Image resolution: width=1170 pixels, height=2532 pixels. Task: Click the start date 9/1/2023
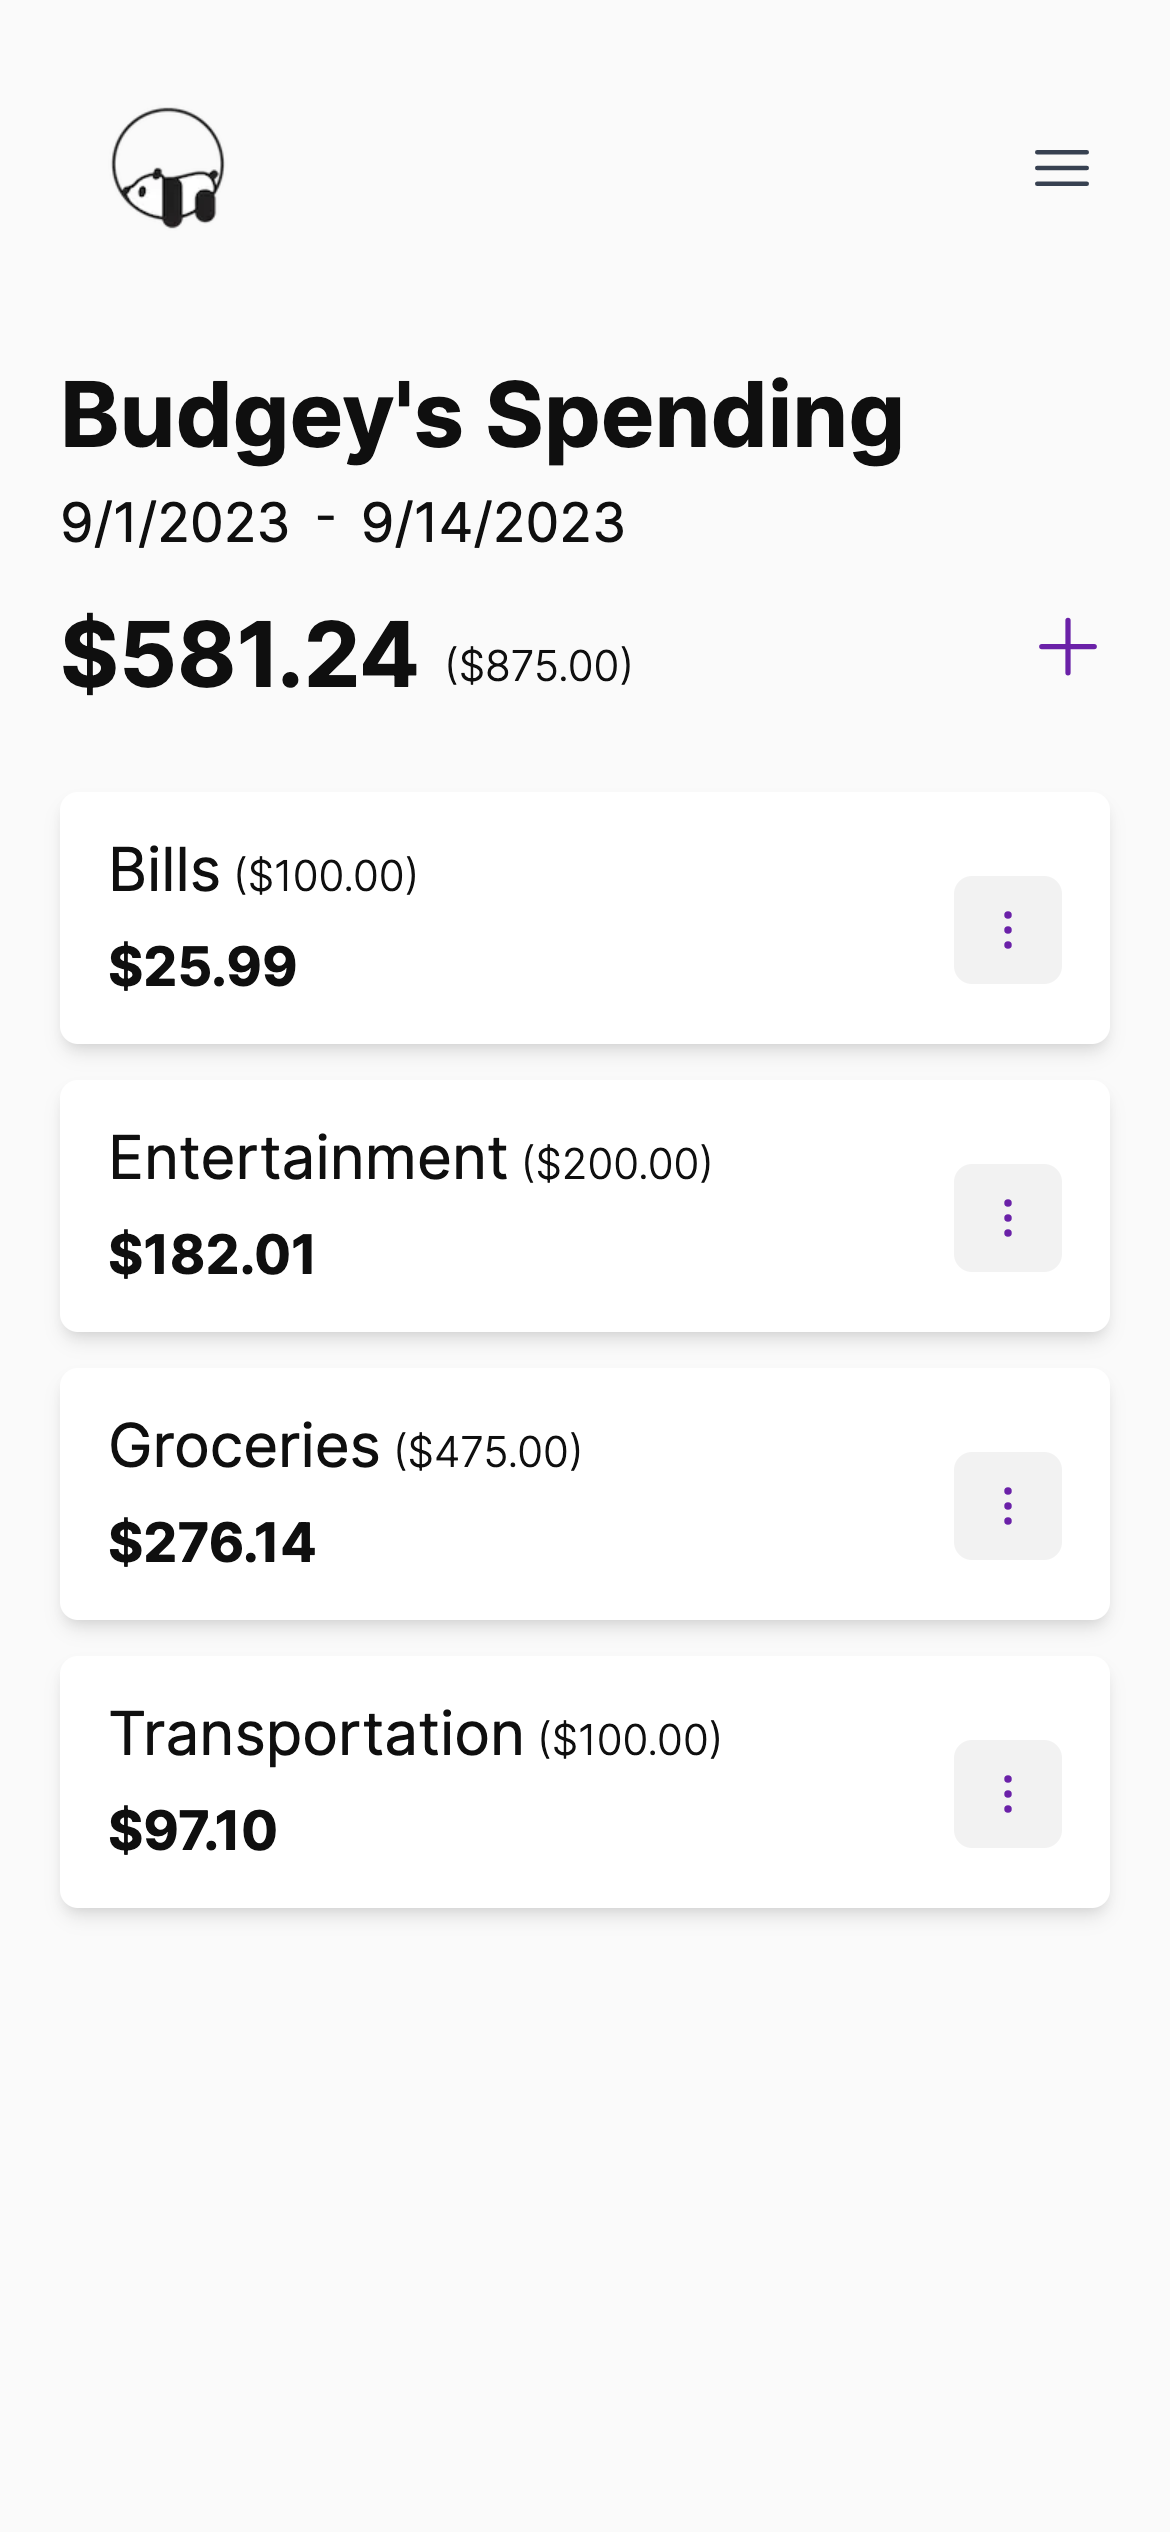(175, 523)
